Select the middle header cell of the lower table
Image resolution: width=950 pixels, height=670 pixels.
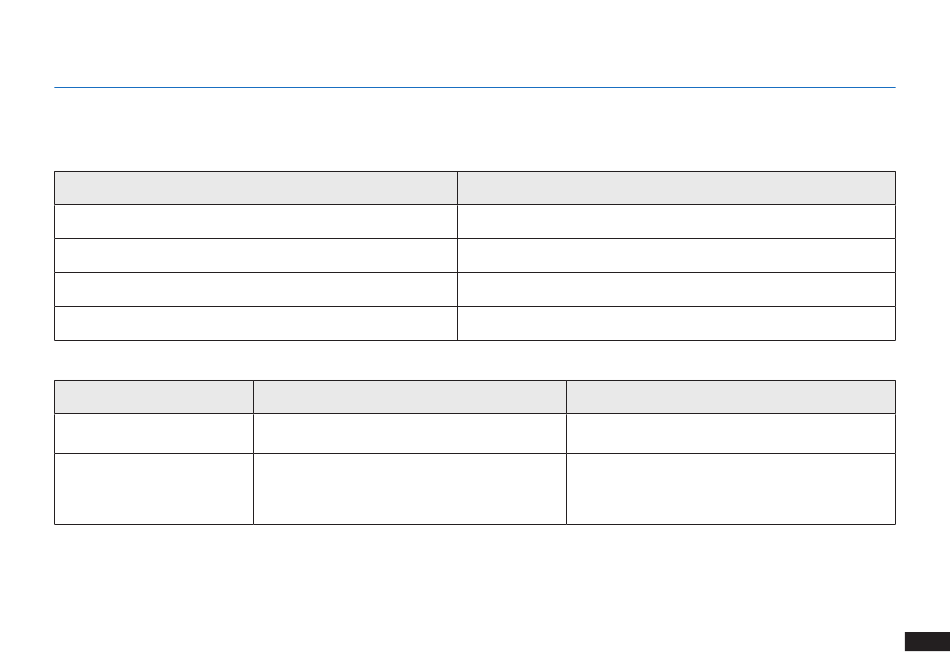[410, 396]
